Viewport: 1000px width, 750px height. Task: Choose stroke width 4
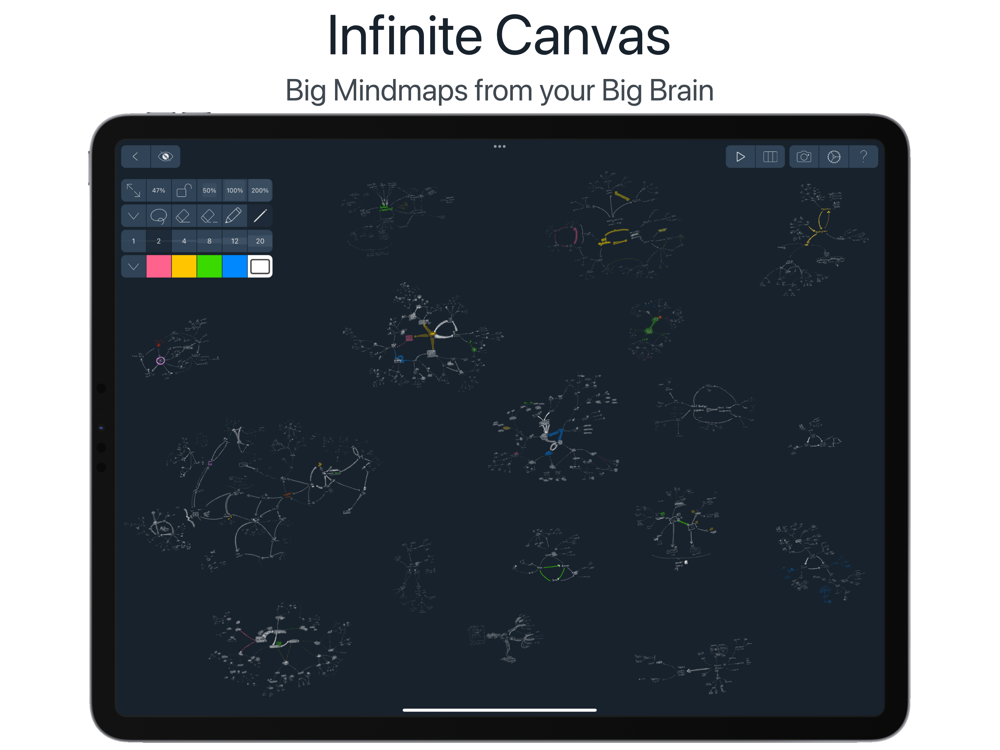(x=184, y=241)
